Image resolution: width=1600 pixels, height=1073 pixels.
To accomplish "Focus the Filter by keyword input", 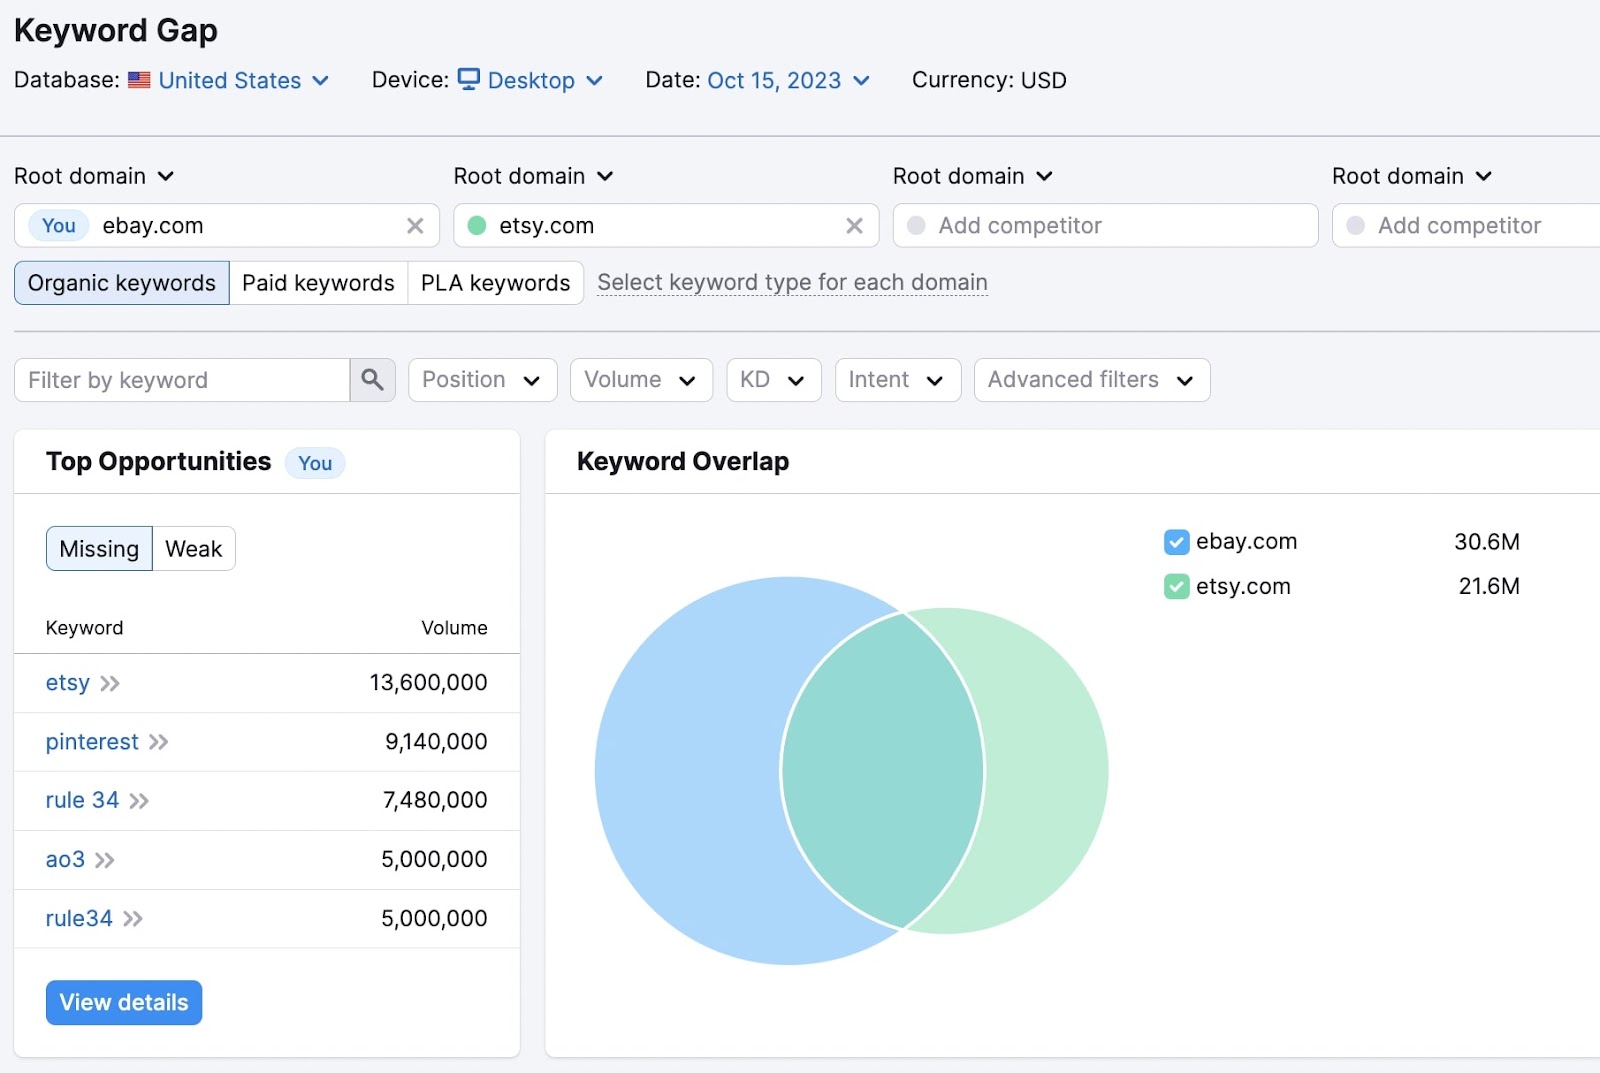I will tap(182, 380).
